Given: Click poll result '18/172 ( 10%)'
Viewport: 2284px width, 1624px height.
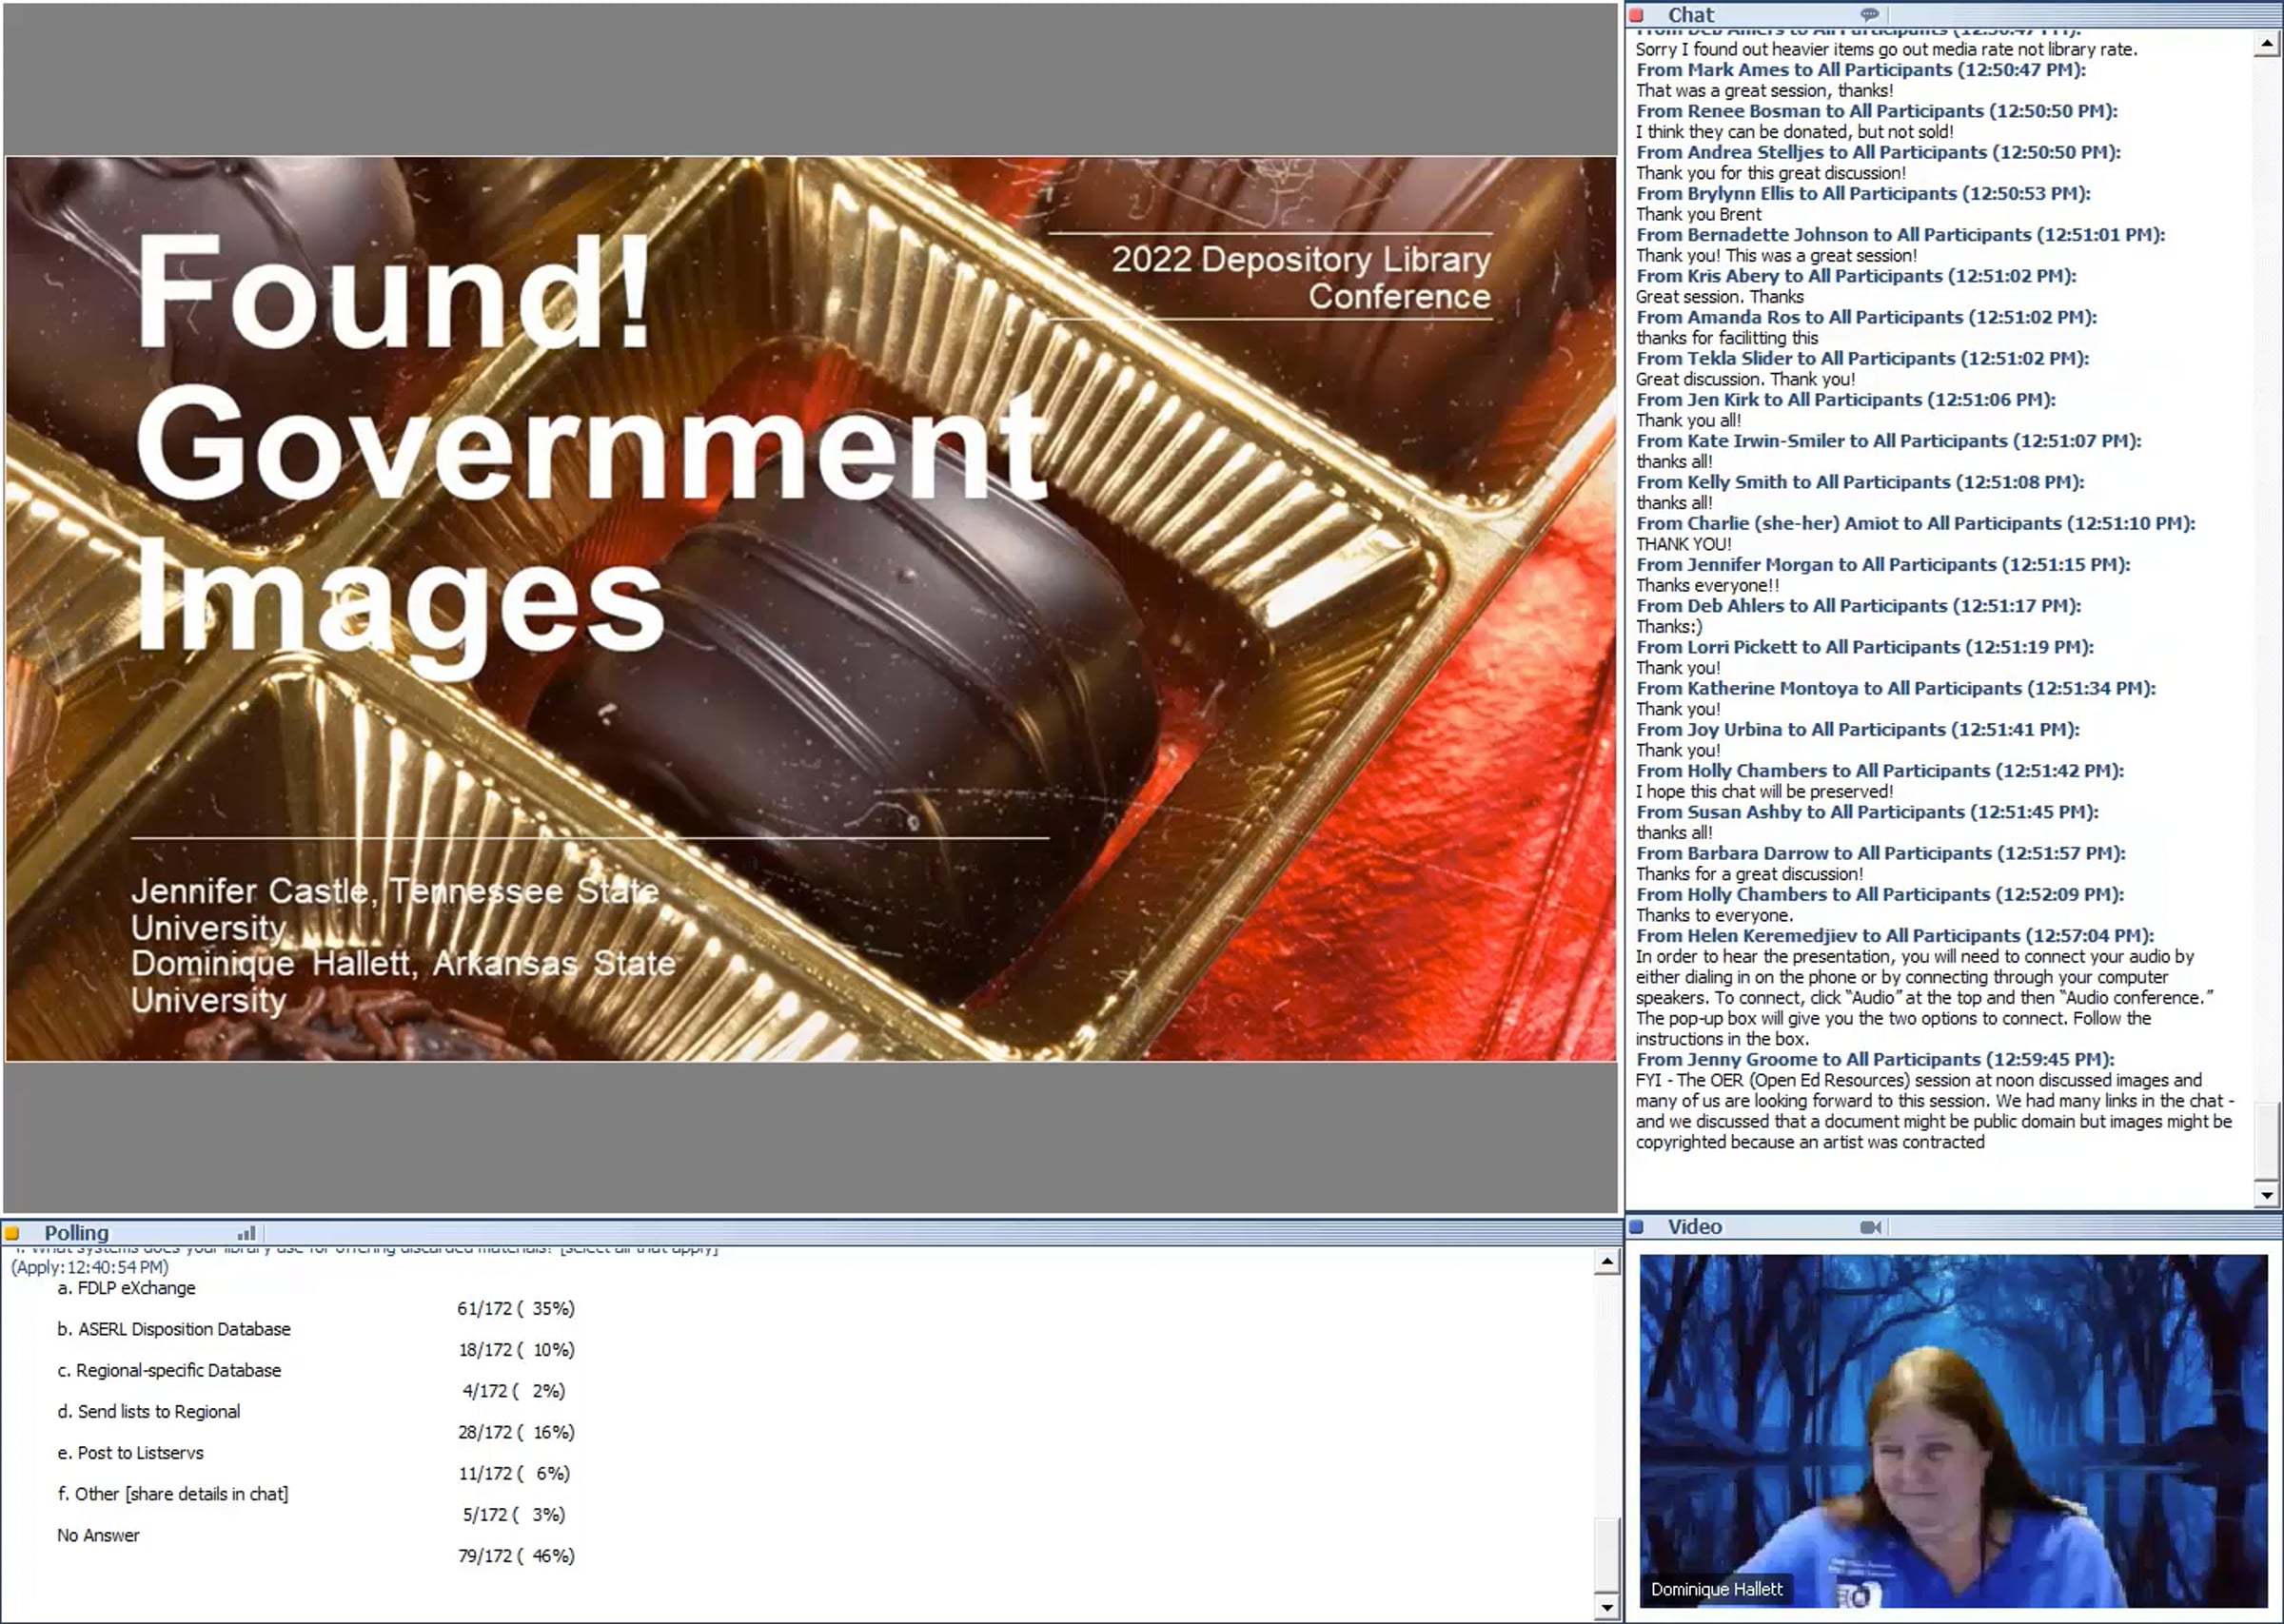Looking at the screenshot, I should click(x=516, y=1350).
